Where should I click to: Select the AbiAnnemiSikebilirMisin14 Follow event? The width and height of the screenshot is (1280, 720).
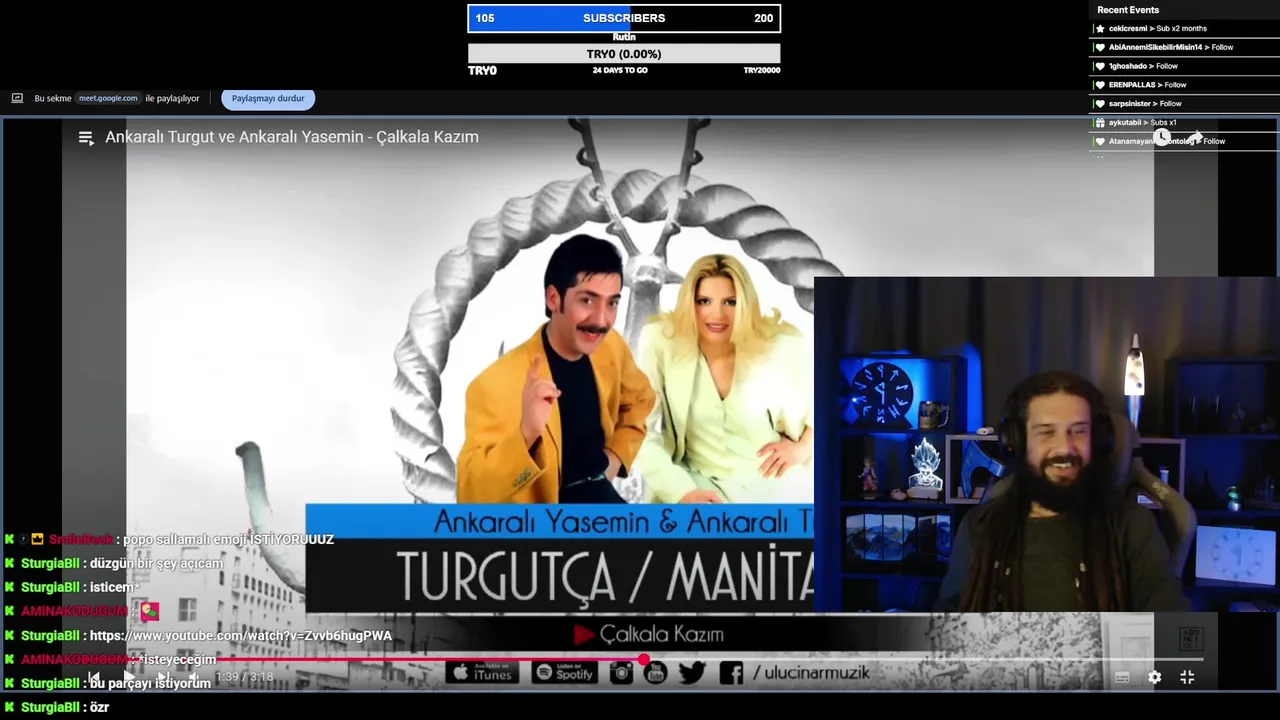pos(1184,47)
